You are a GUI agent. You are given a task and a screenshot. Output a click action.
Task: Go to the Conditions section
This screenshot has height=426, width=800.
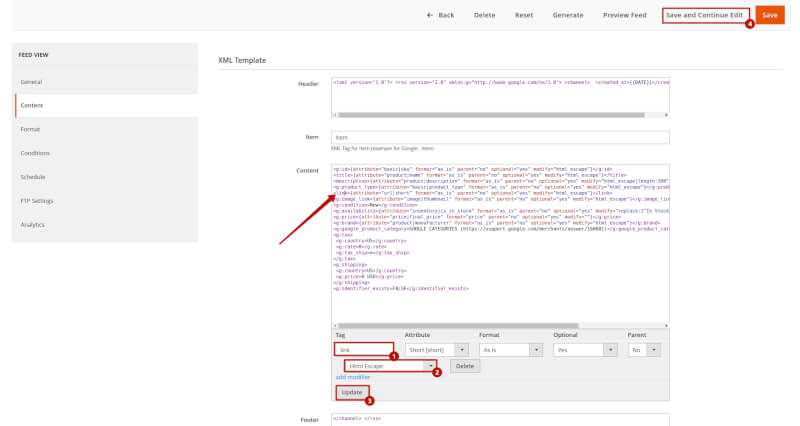(x=35, y=153)
